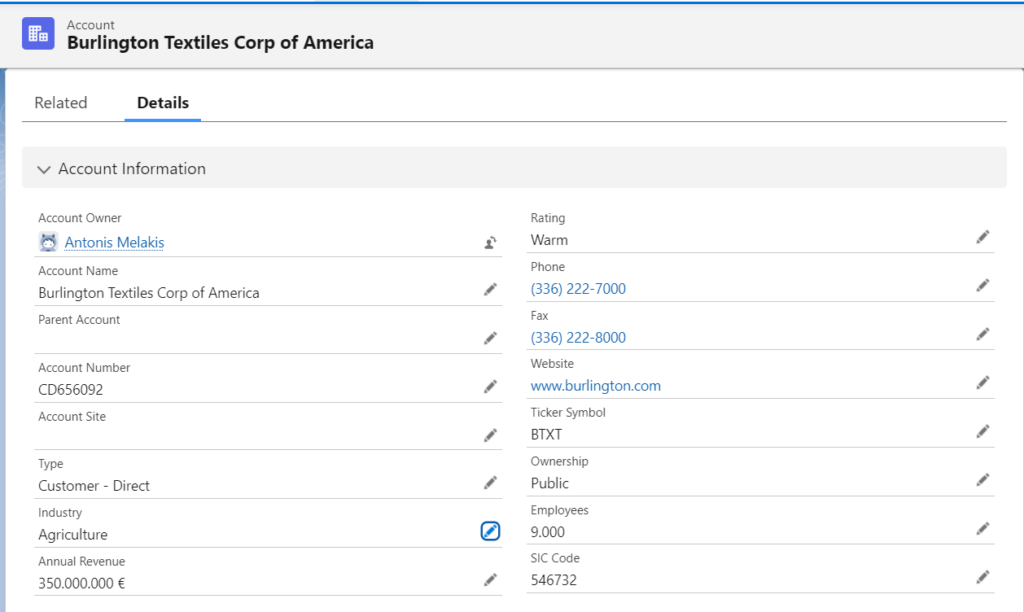Open www.burlington.com website link

pyautogui.click(x=596, y=386)
